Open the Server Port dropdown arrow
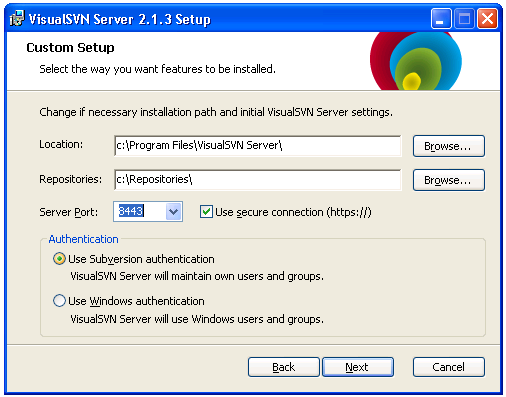 click(x=173, y=212)
